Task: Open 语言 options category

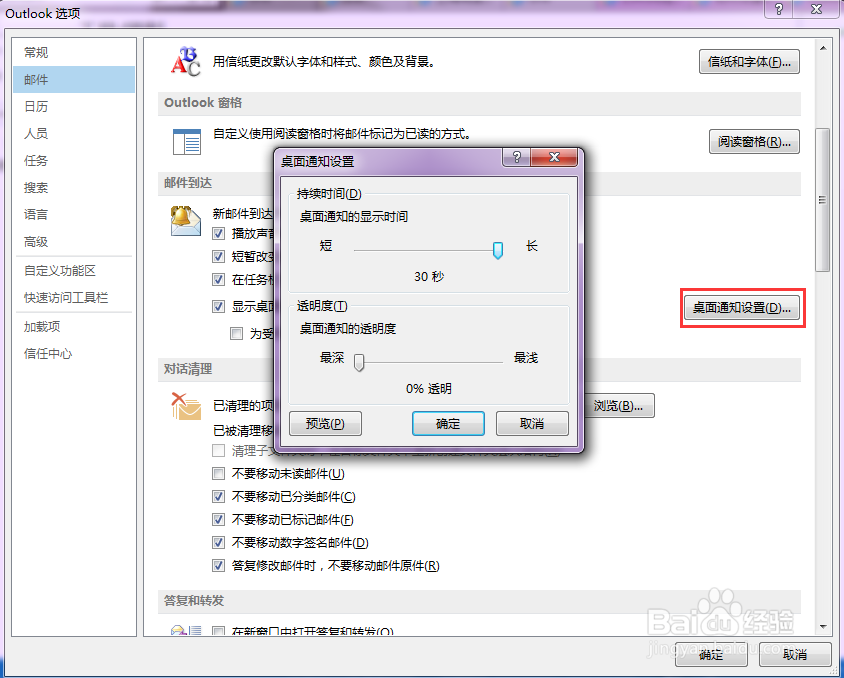Action: [74, 215]
